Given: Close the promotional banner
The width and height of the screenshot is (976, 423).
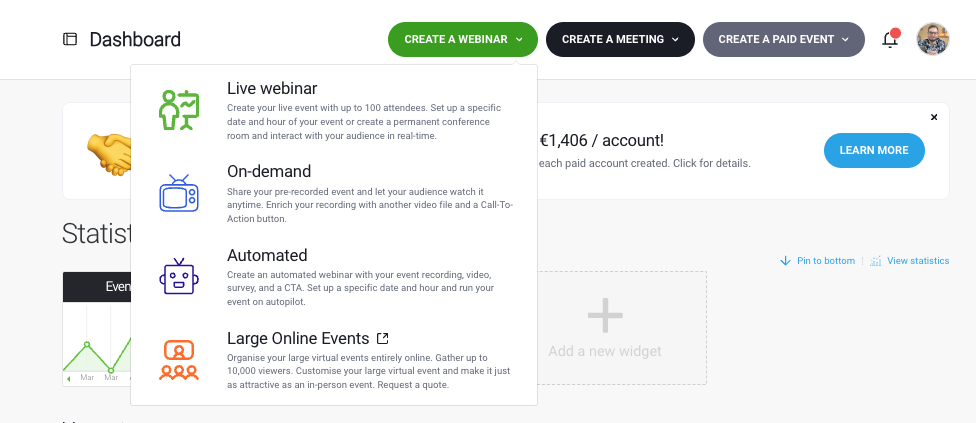Looking at the screenshot, I should [934, 117].
